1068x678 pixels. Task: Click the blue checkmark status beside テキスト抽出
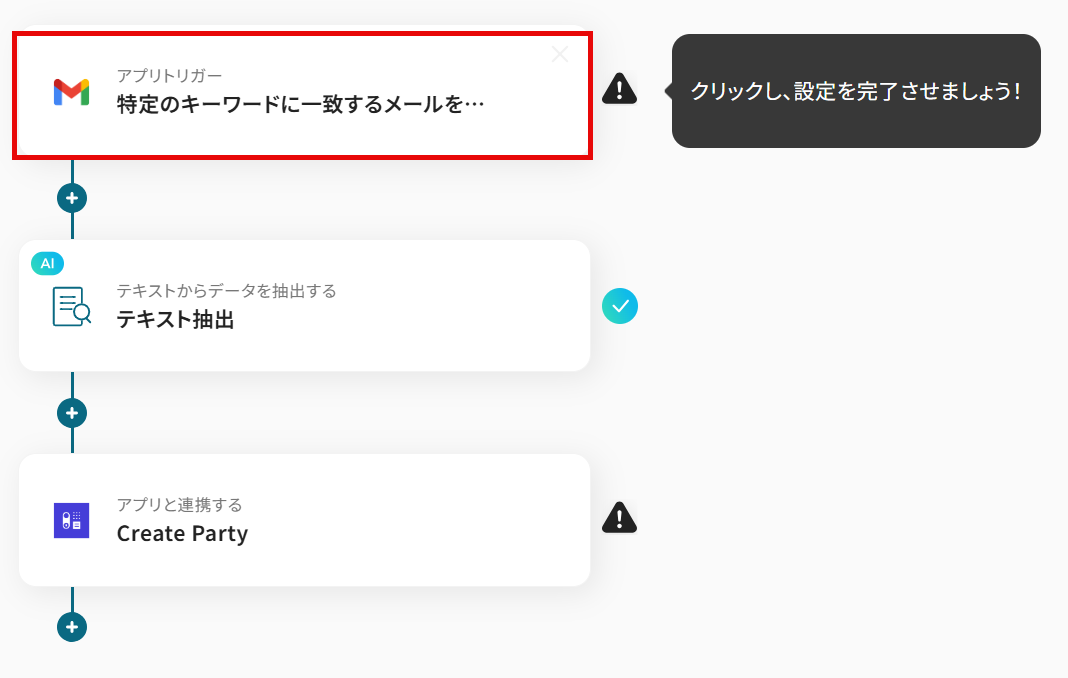tap(619, 306)
